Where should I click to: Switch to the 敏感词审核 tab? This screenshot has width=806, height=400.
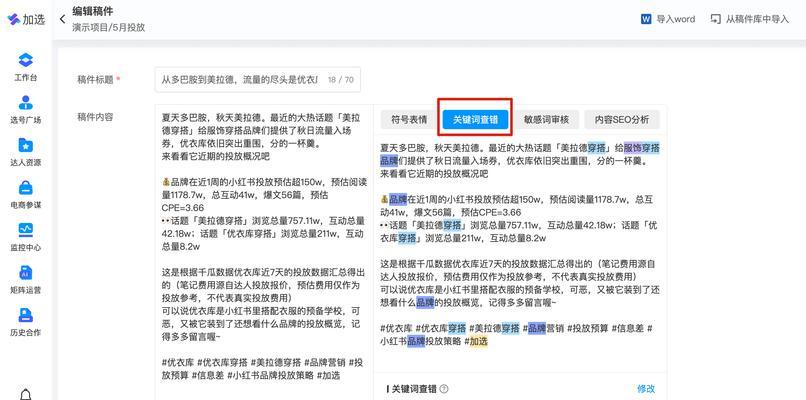pyautogui.click(x=546, y=120)
